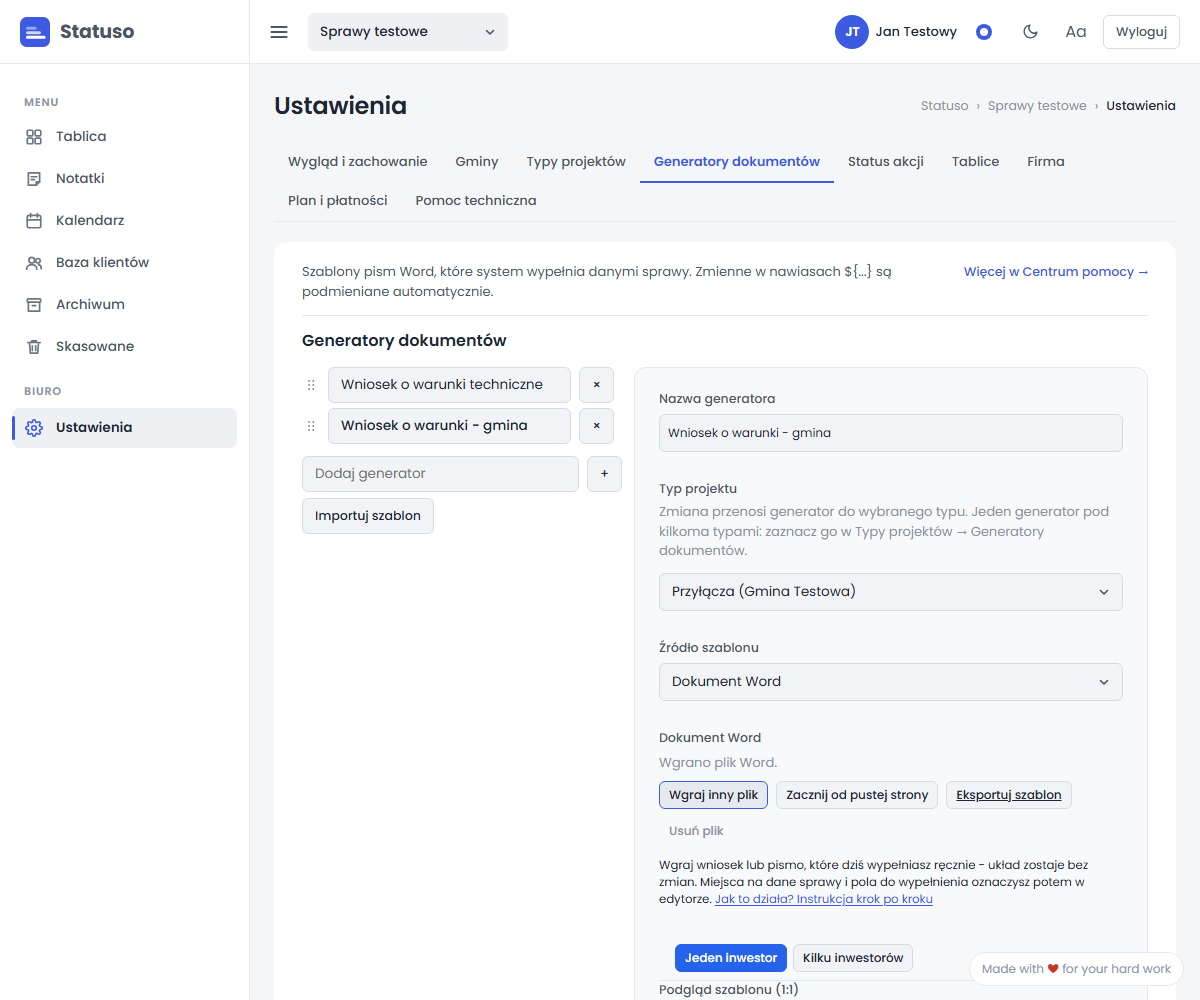Click the Wyloguj button
Image resolution: width=1200 pixels, height=1000 pixels.
tap(1141, 32)
